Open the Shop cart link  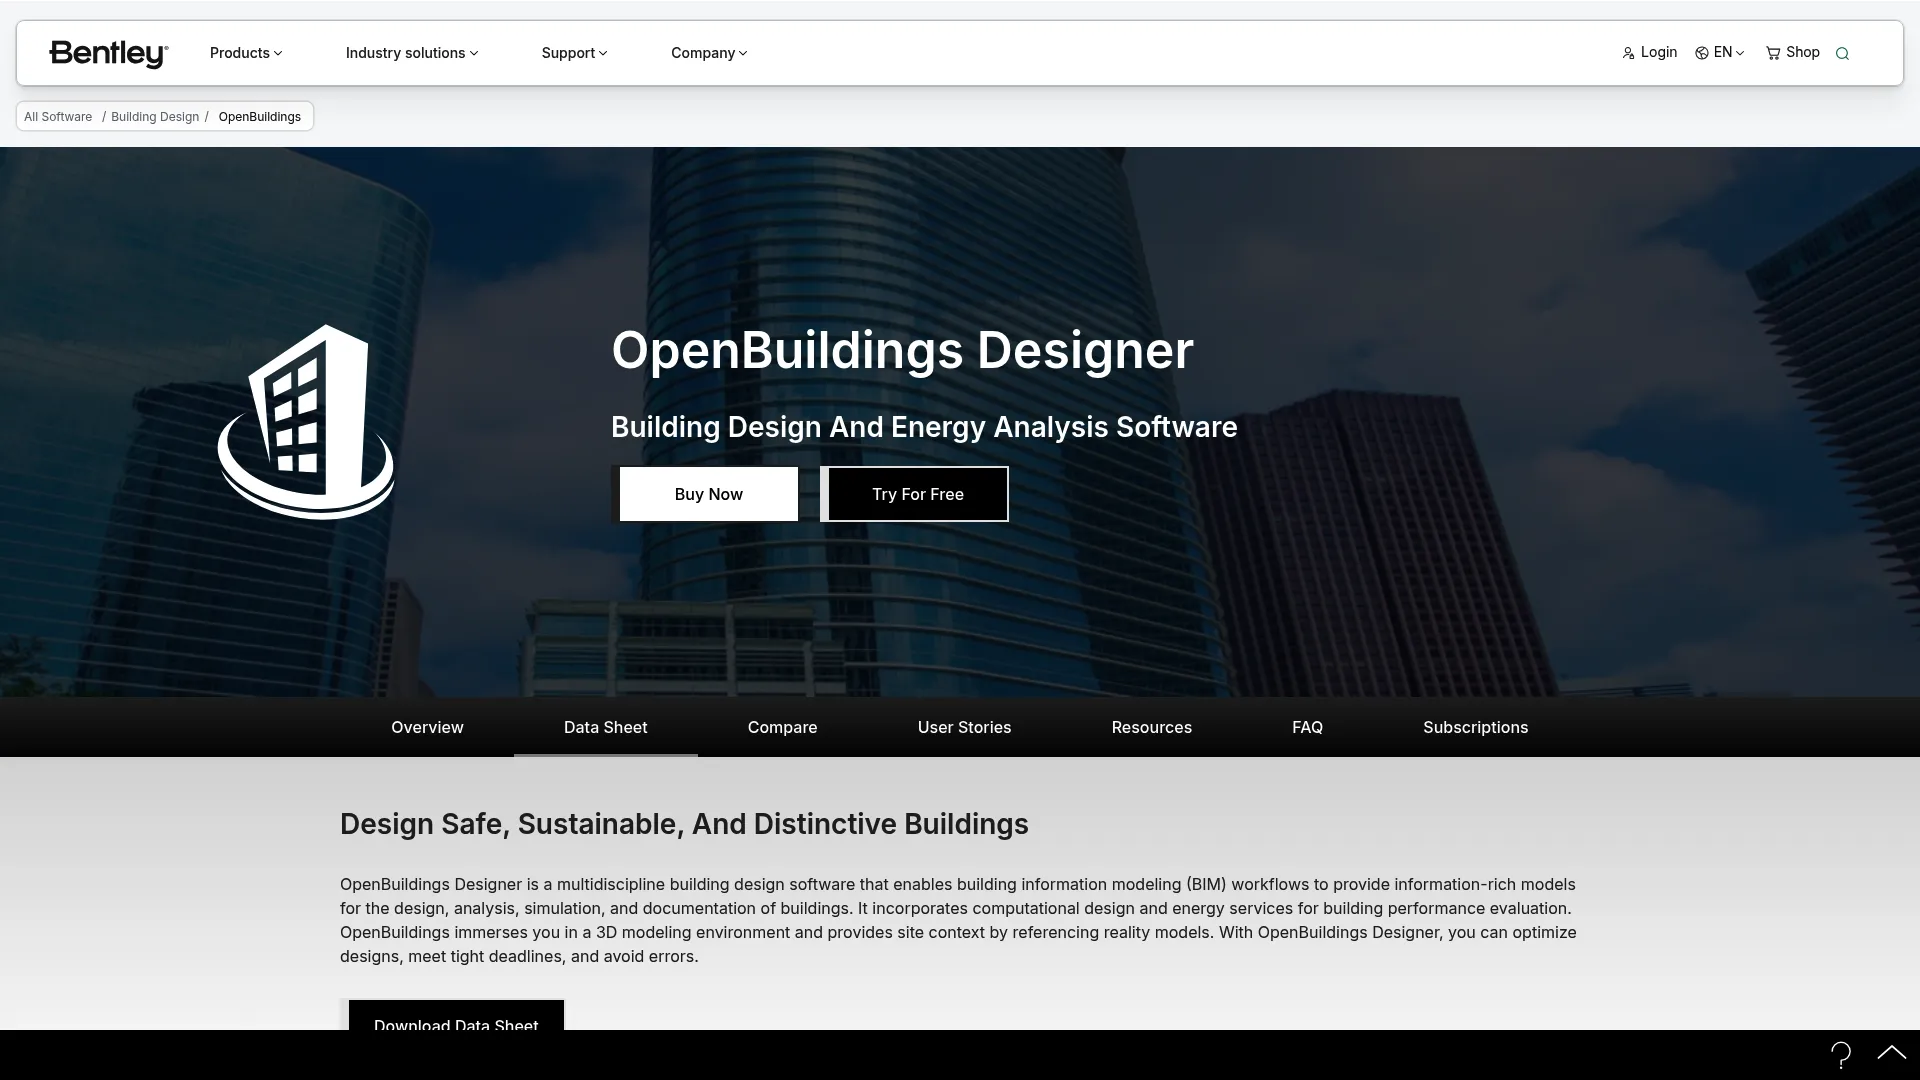click(1792, 53)
